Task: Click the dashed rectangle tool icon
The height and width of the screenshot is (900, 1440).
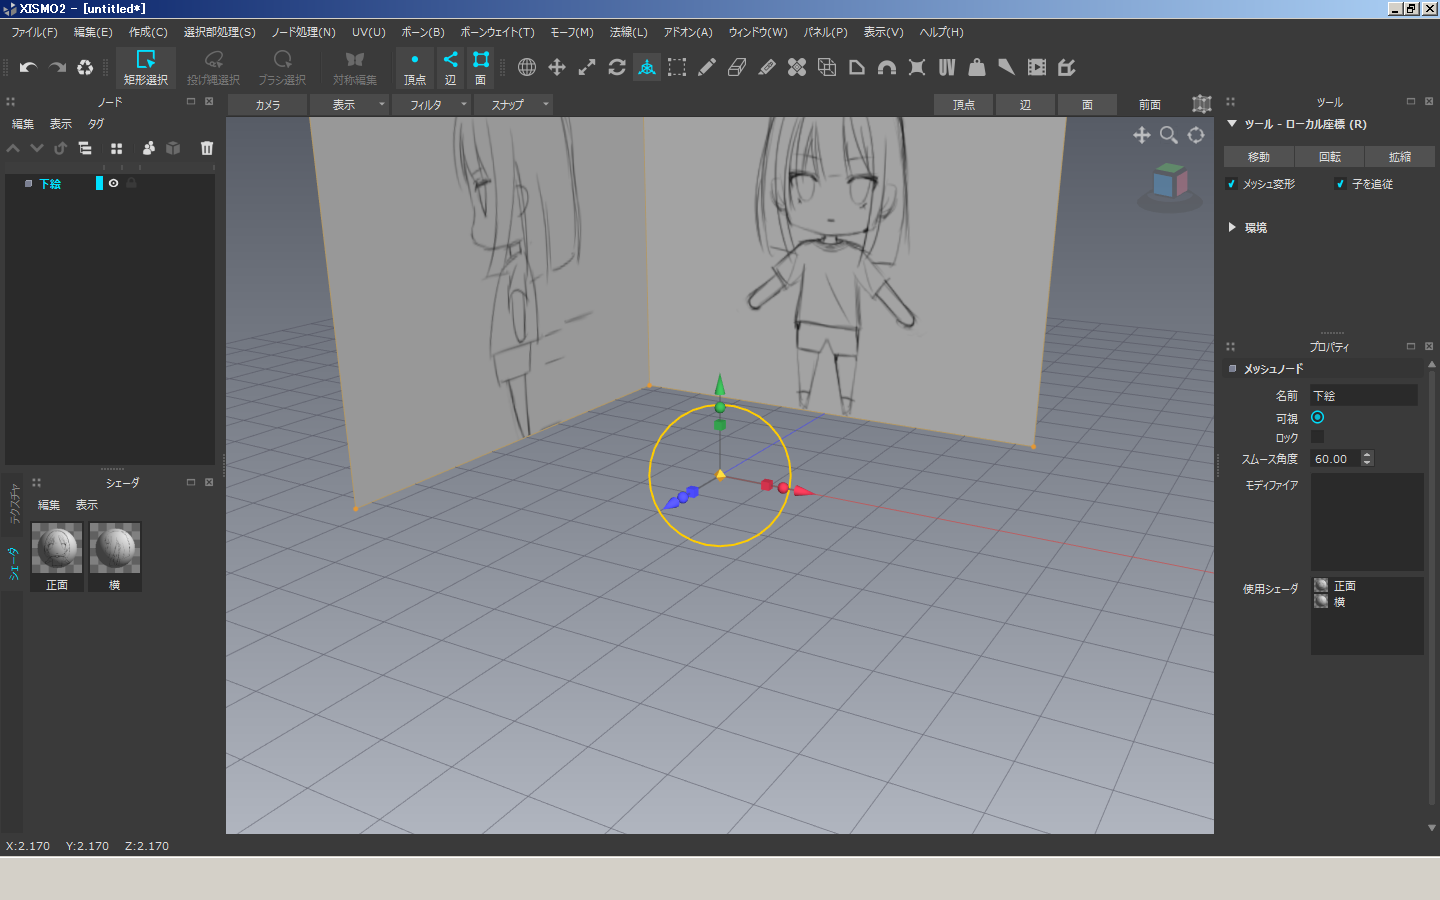Action: pyautogui.click(x=677, y=67)
